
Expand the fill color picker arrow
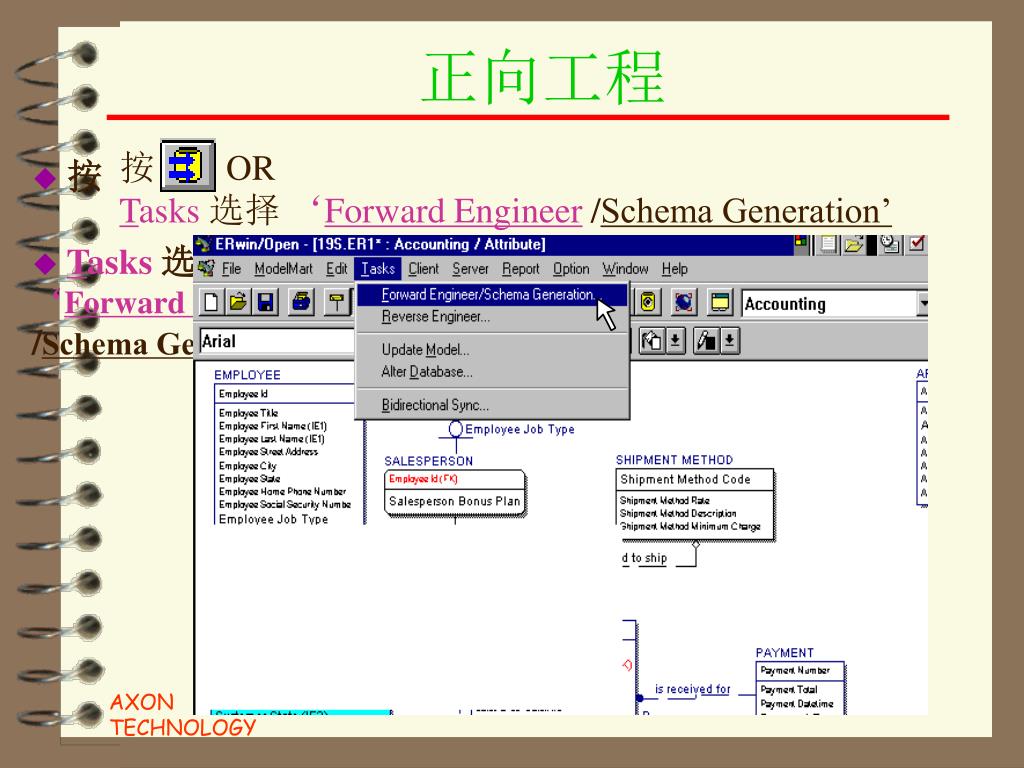[x=676, y=341]
